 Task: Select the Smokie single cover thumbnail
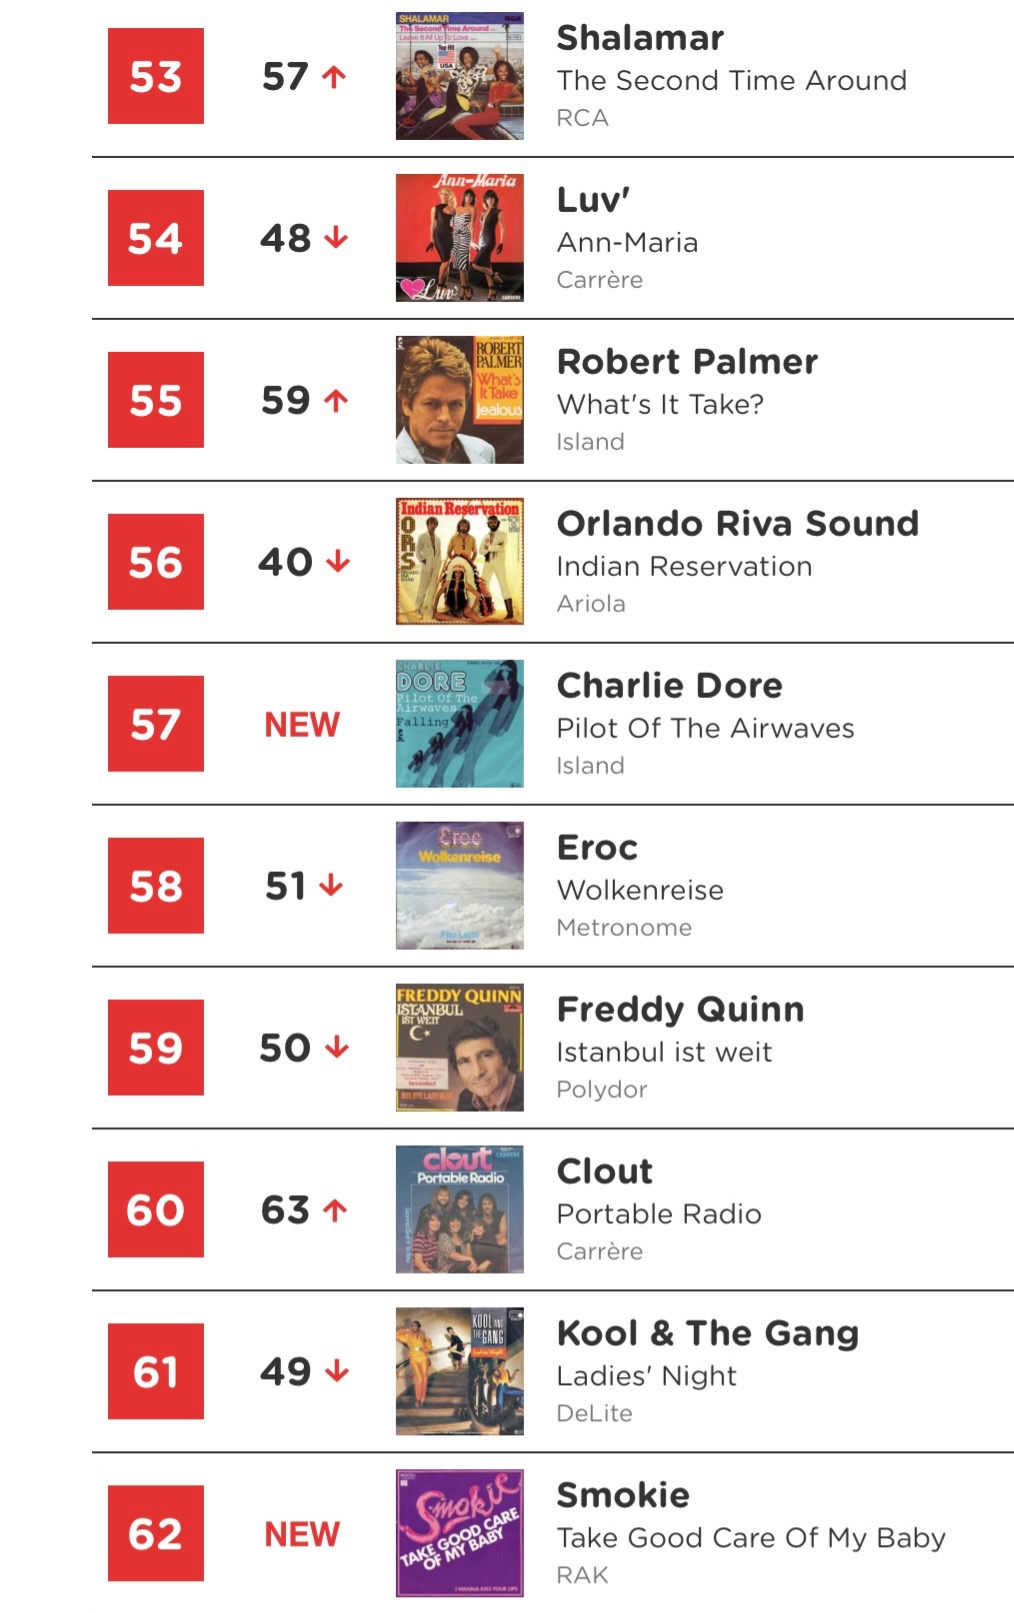coord(459,1534)
